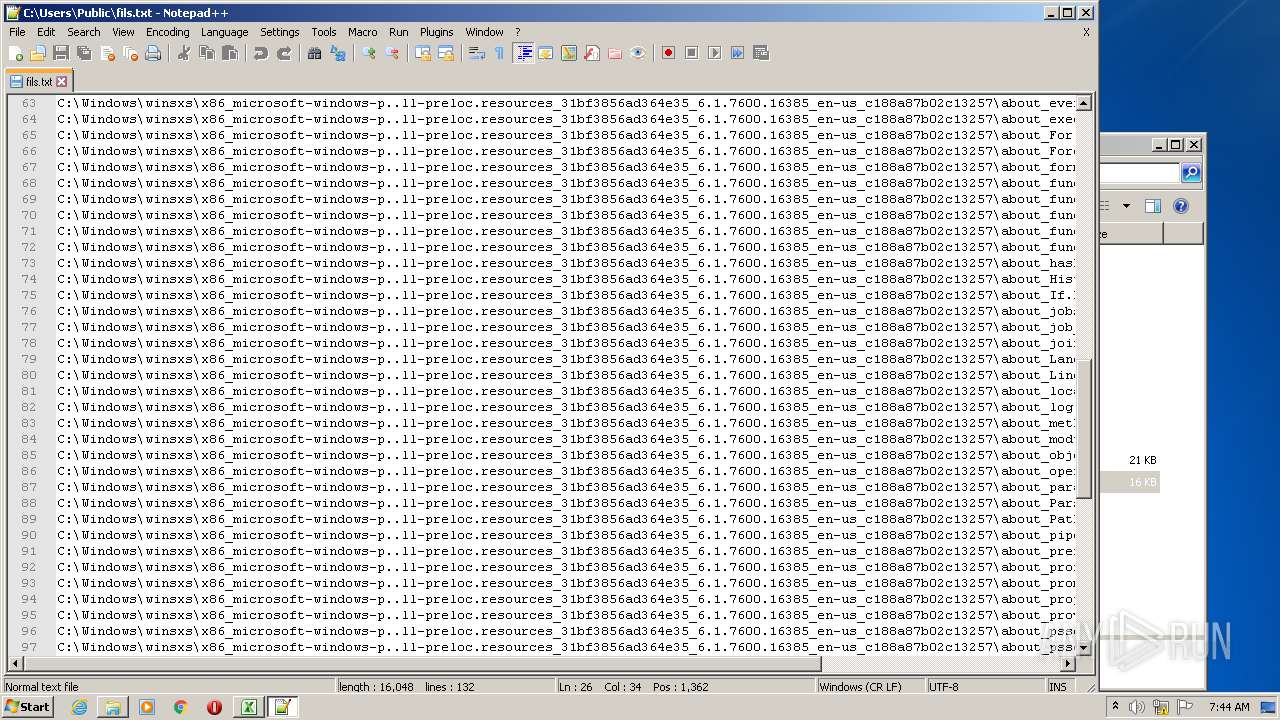Click the Copy toolbar icon
The image size is (1280, 720).
[207, 53]
